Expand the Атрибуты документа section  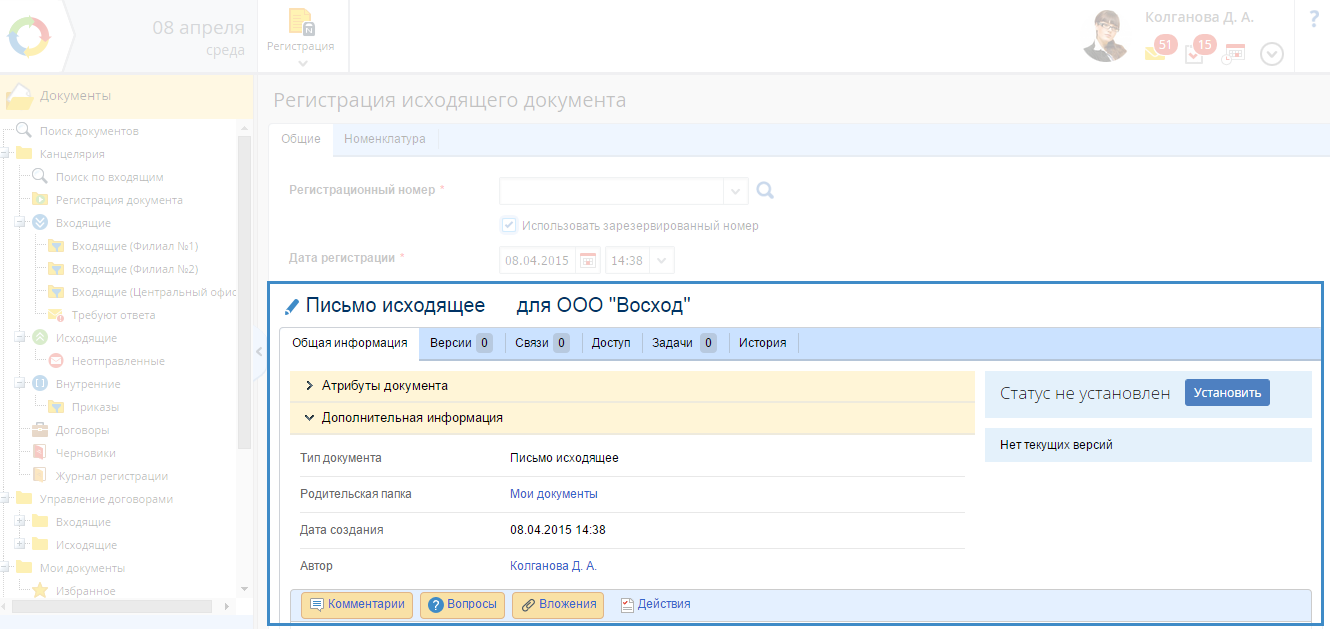tap(383, 385)
